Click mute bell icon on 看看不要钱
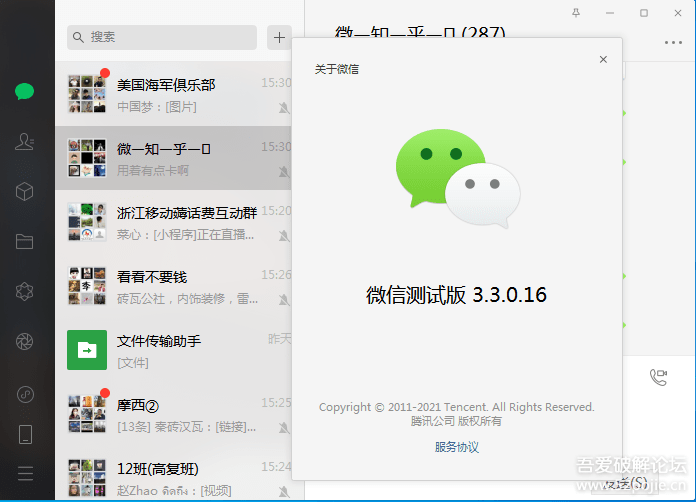Screen dimensions: 696x502 tap(284, 300)
